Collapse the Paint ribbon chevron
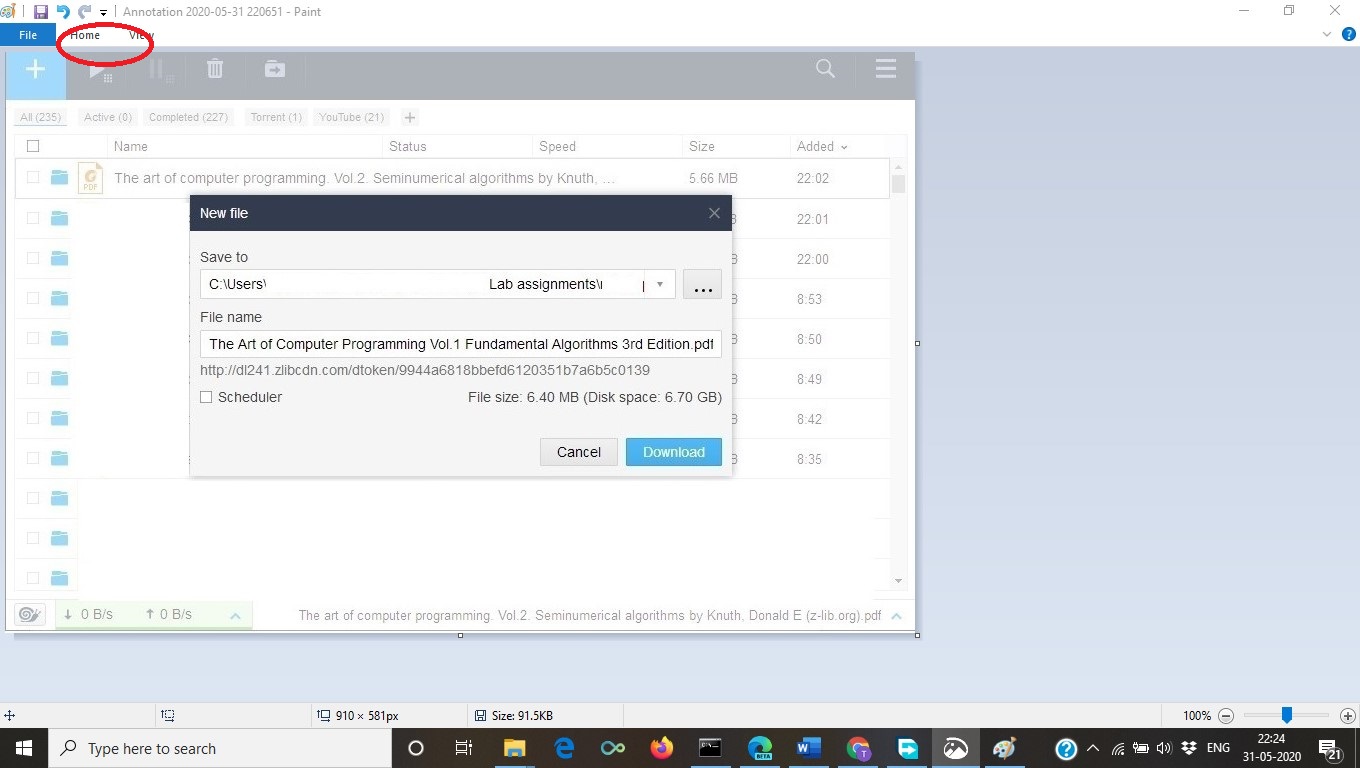 click(1327, 34)
